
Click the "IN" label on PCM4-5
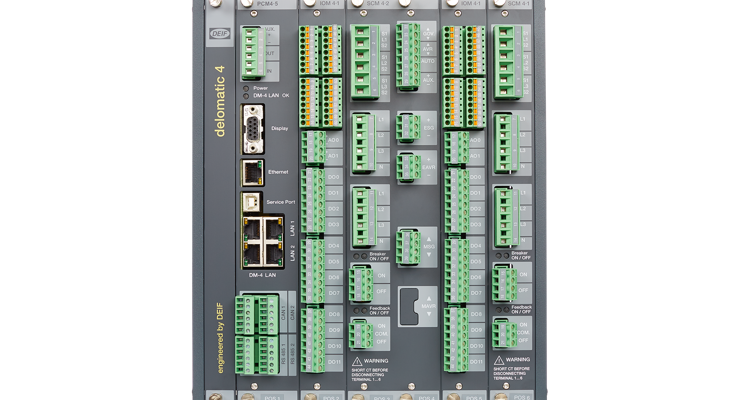269,71
